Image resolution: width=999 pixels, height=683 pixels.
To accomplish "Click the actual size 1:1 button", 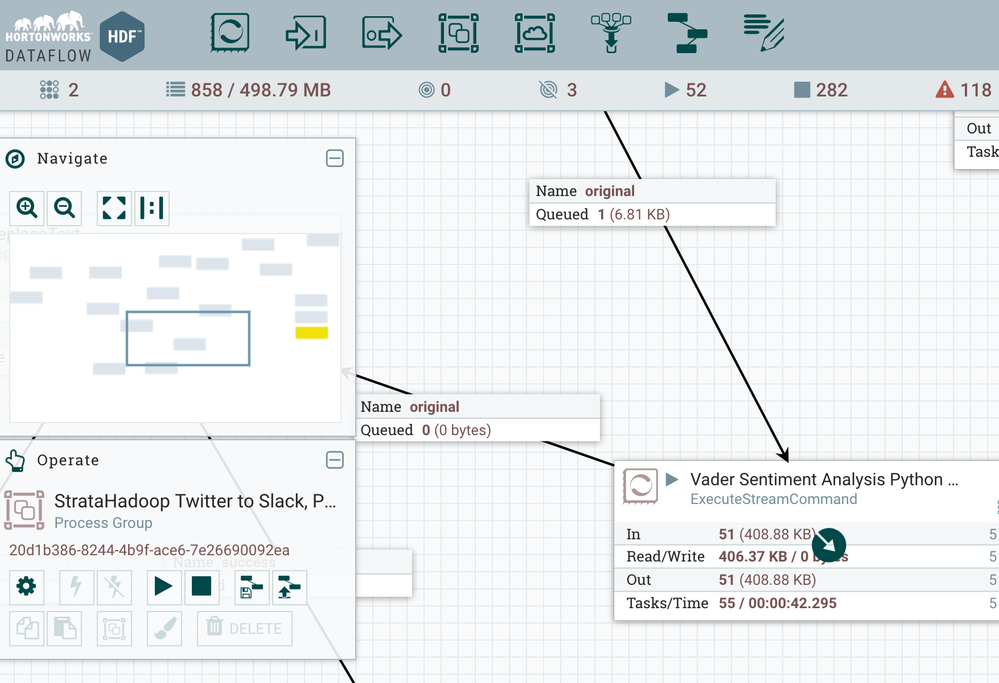I will tap(152, 208).
